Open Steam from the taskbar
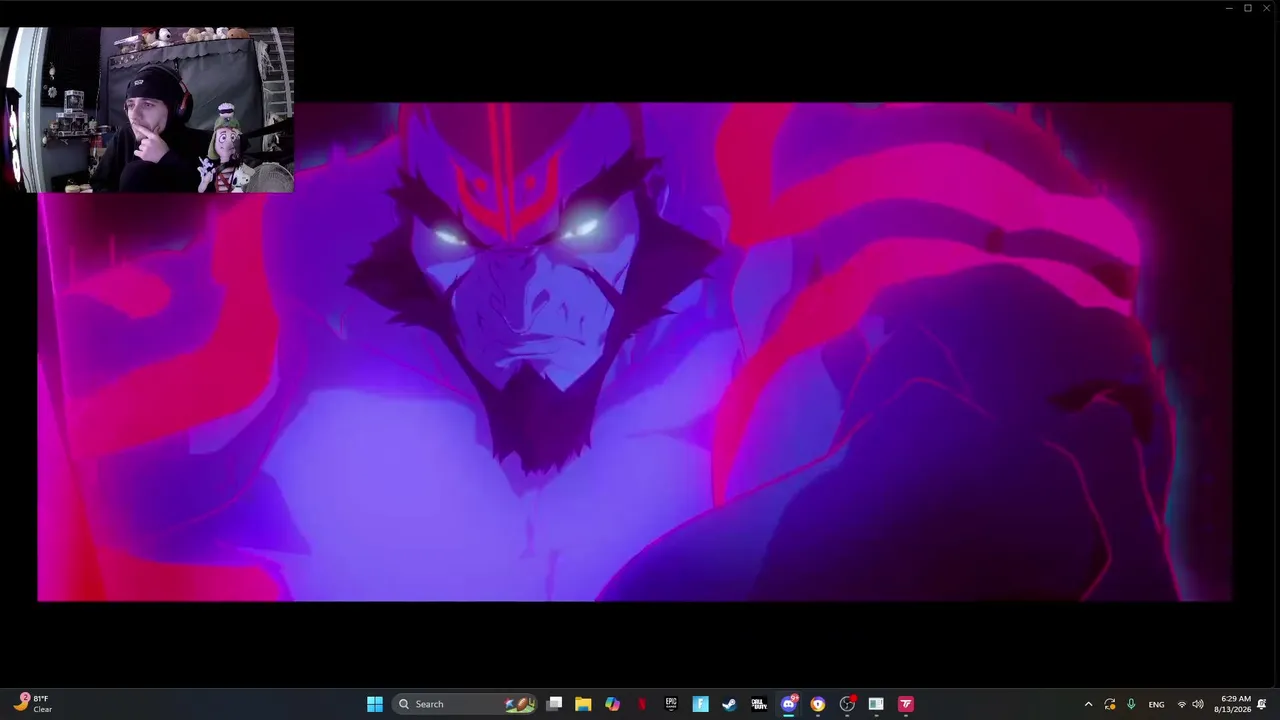 (729, 704)
